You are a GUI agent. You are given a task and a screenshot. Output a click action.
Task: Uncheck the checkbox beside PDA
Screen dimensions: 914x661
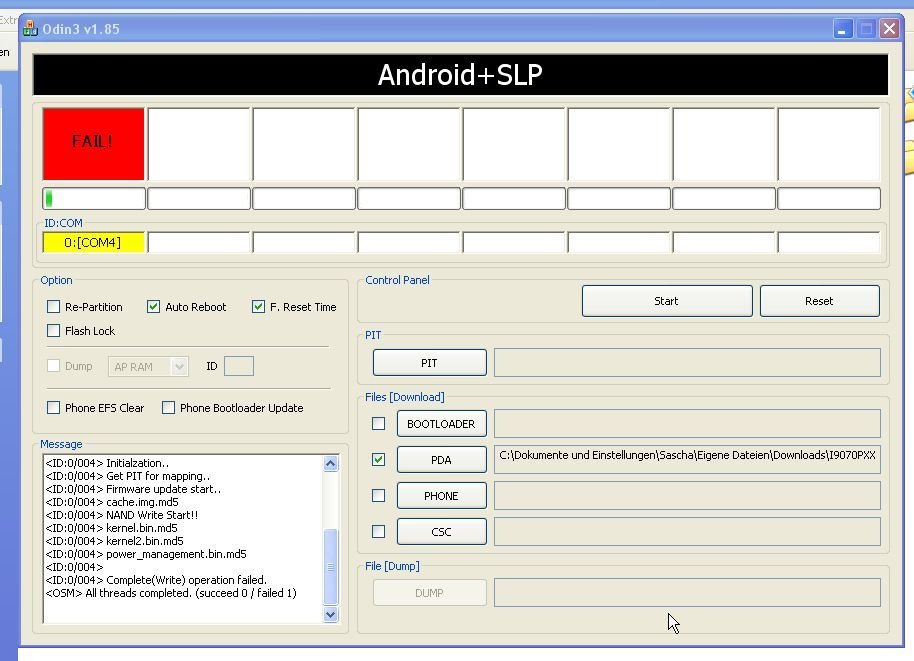tap(378, 460)
